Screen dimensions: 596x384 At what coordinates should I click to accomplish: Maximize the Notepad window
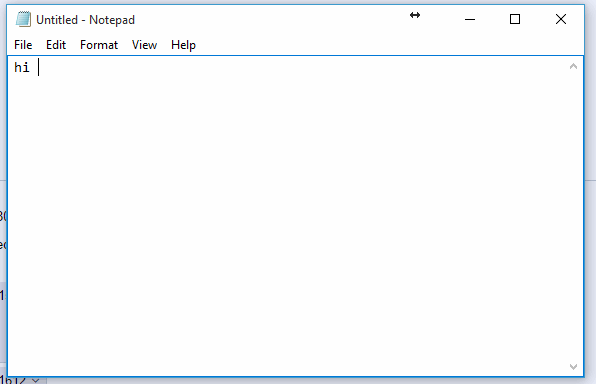click(515, 19)
